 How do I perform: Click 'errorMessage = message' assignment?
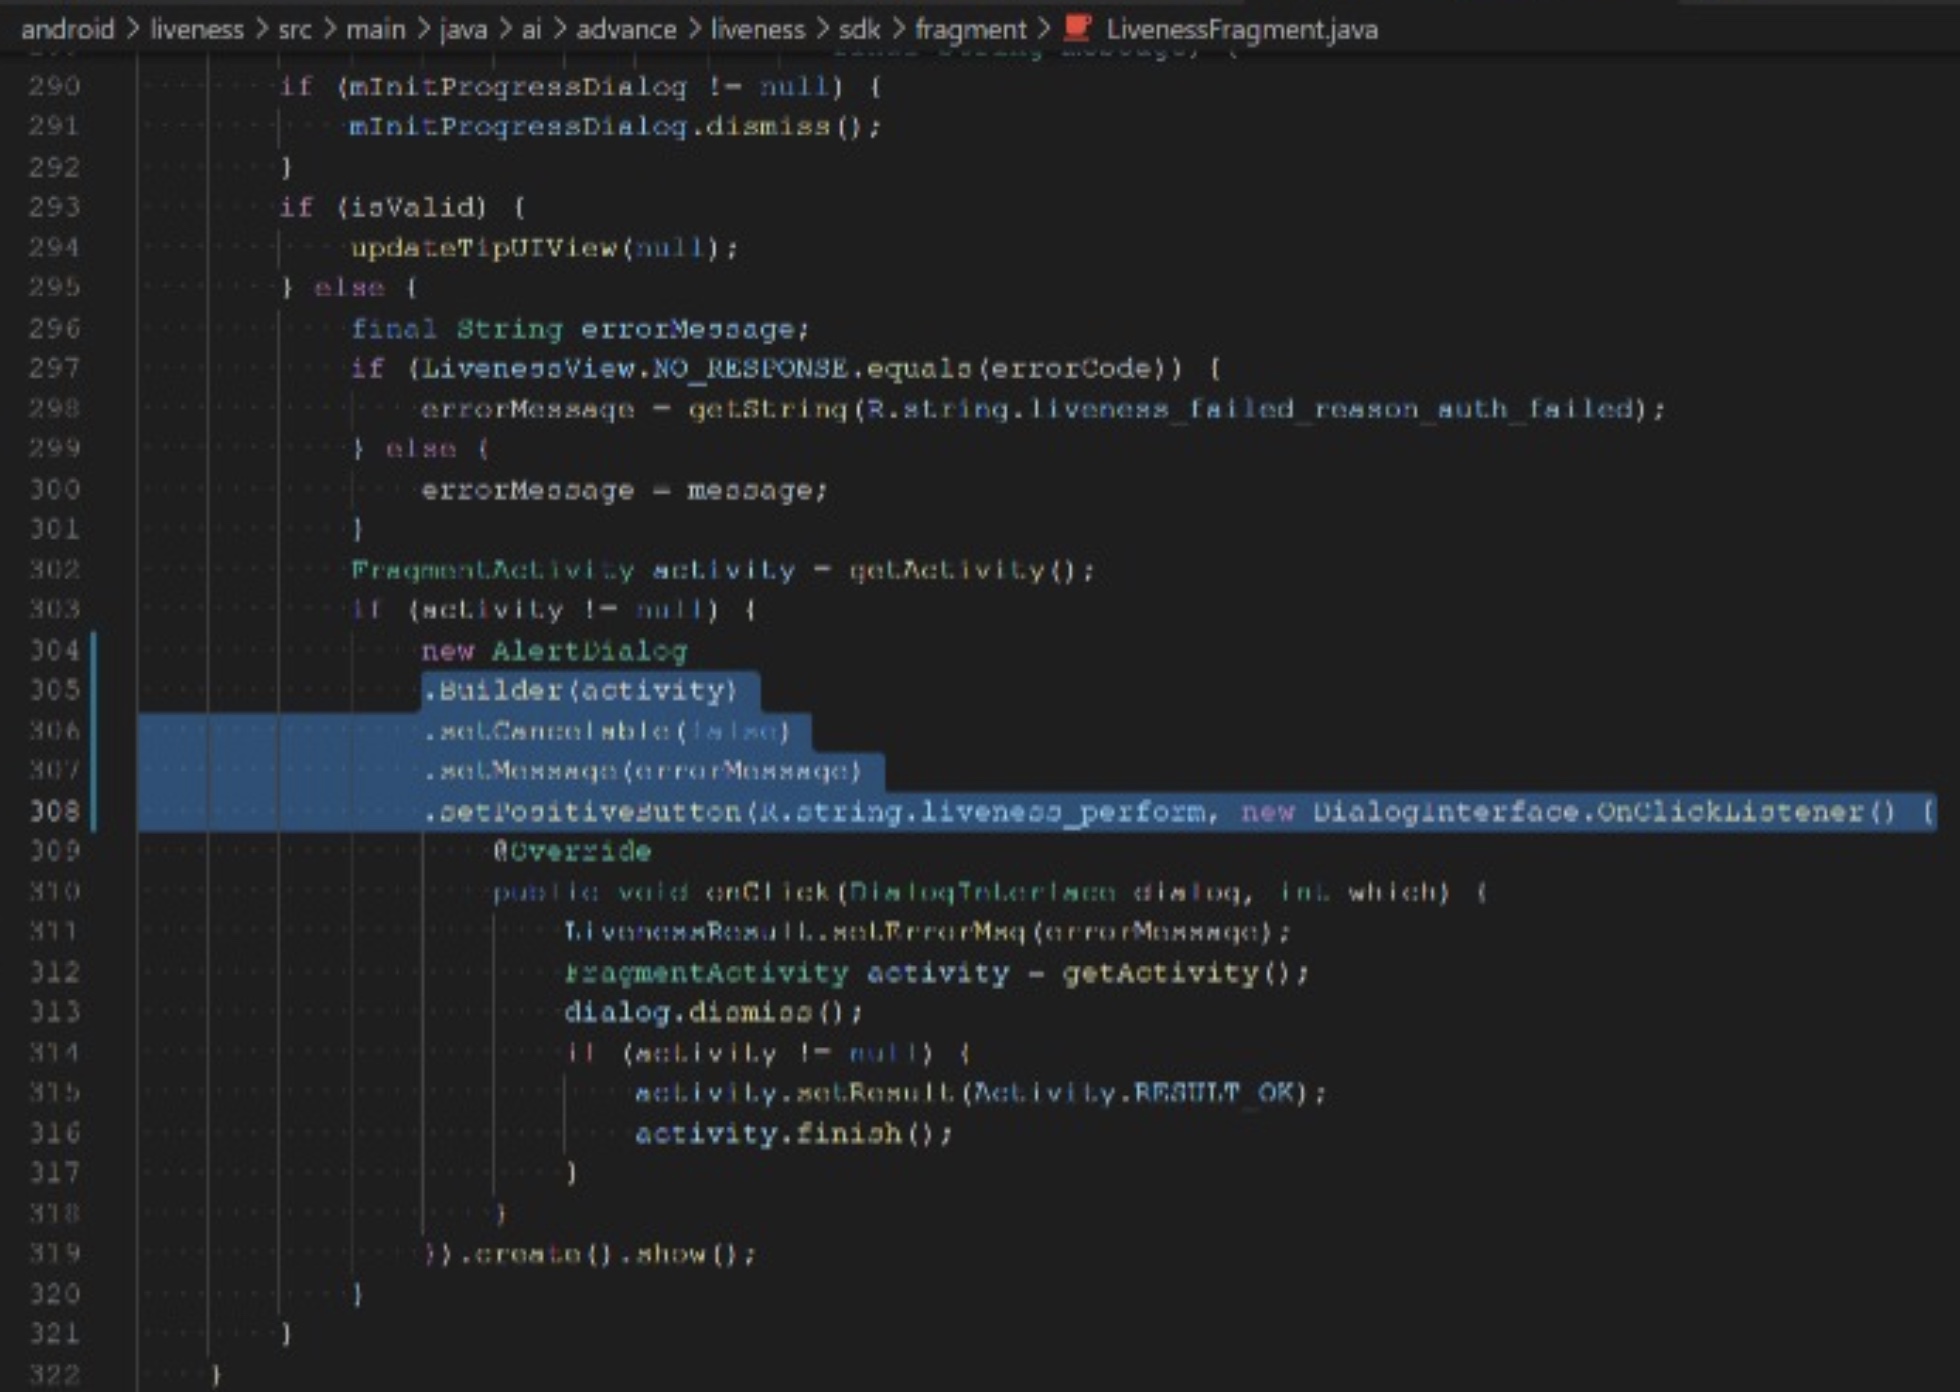(624, 490)
